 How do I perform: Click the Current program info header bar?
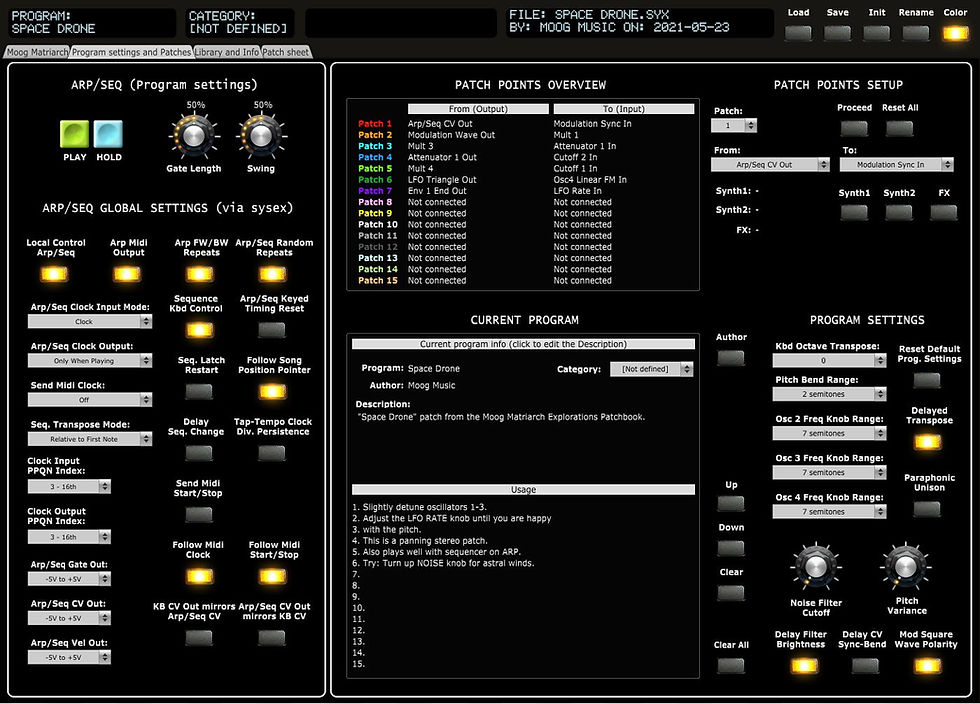tap(523, 344)
